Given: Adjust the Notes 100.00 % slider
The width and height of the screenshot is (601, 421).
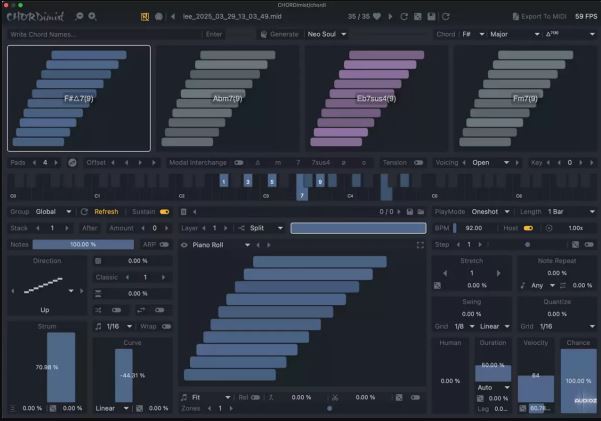Looking at the screenshot, I should click(x=83, y=245).
